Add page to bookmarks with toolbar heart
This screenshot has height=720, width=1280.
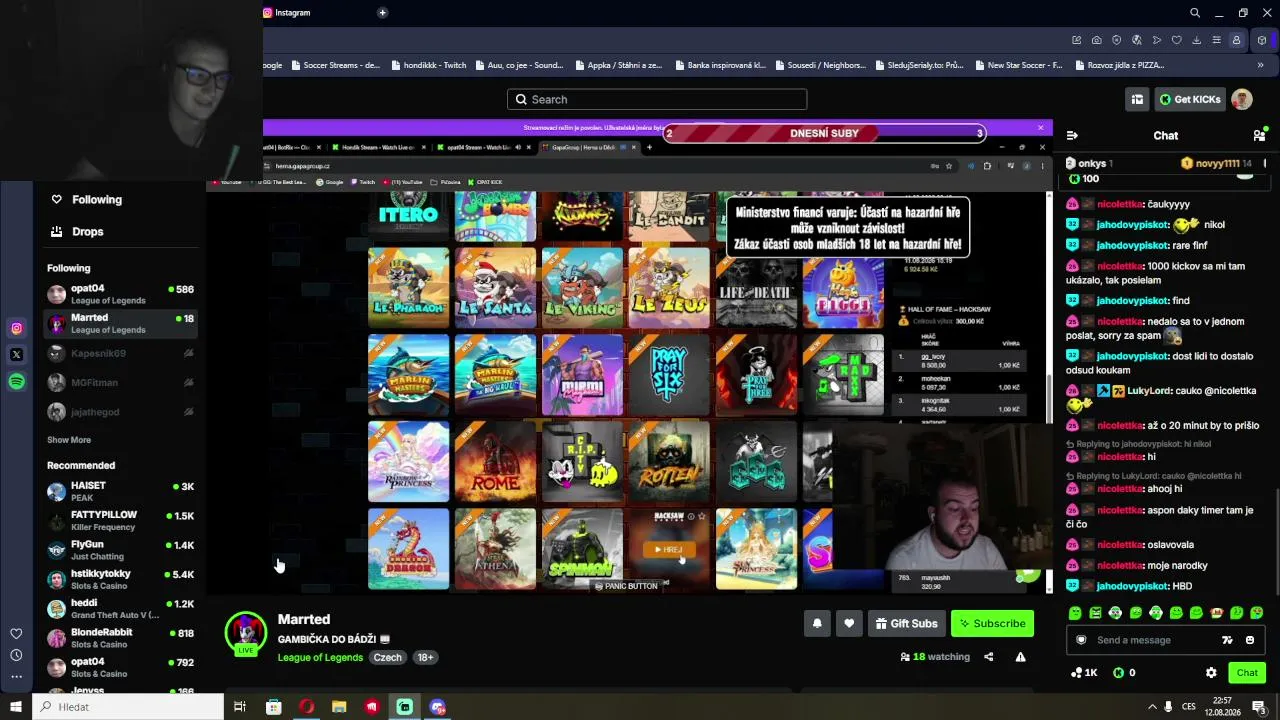(x=1177, y=40)
